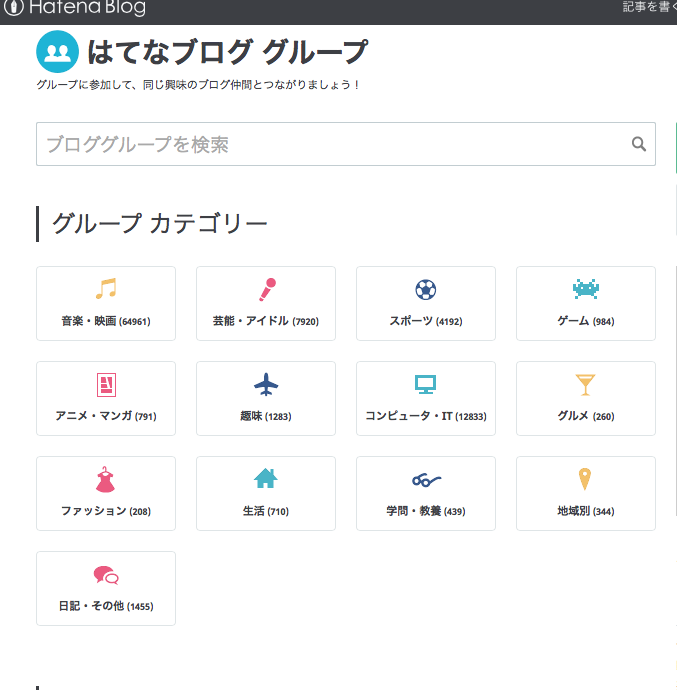Click the はてなブログ グループ page title
Screen dimensions: 677x690
[x=227, y=52]
